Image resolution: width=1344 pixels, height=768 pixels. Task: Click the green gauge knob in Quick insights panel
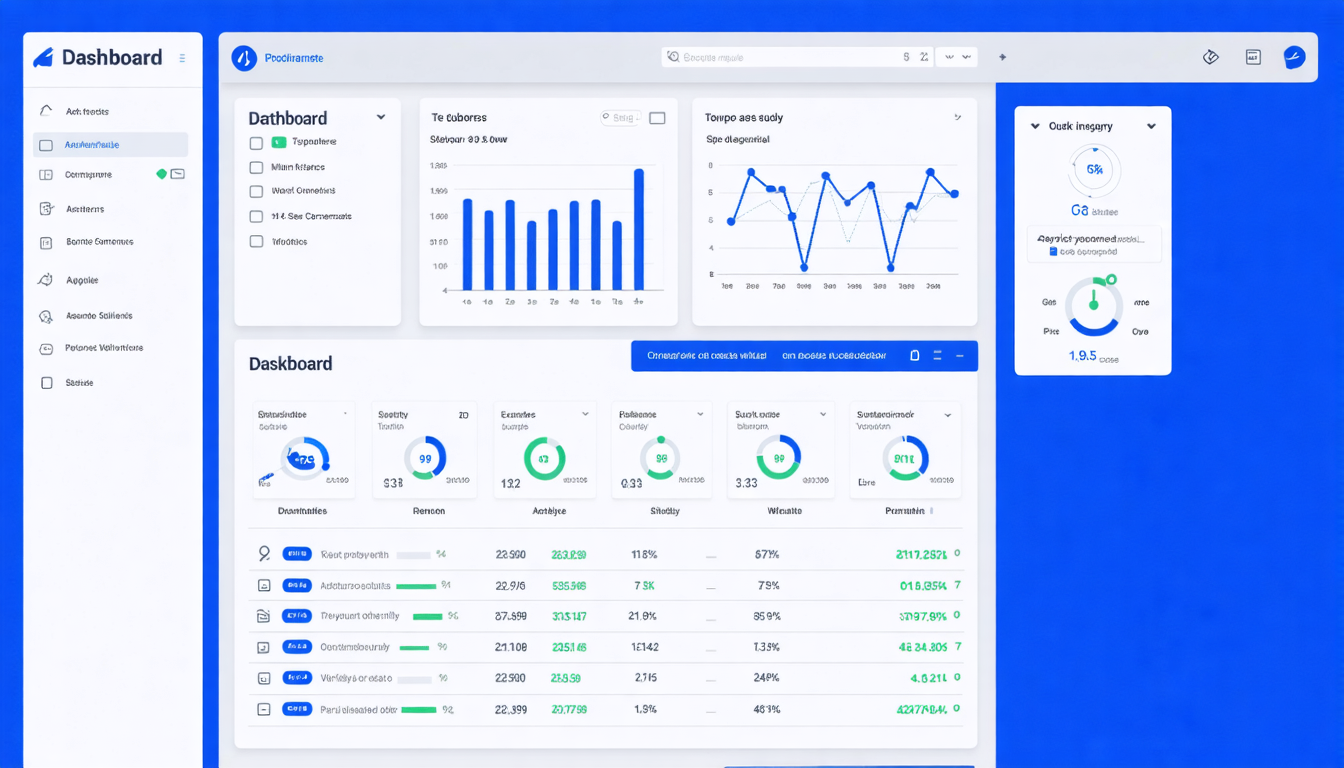click(x=1111, y=280)
